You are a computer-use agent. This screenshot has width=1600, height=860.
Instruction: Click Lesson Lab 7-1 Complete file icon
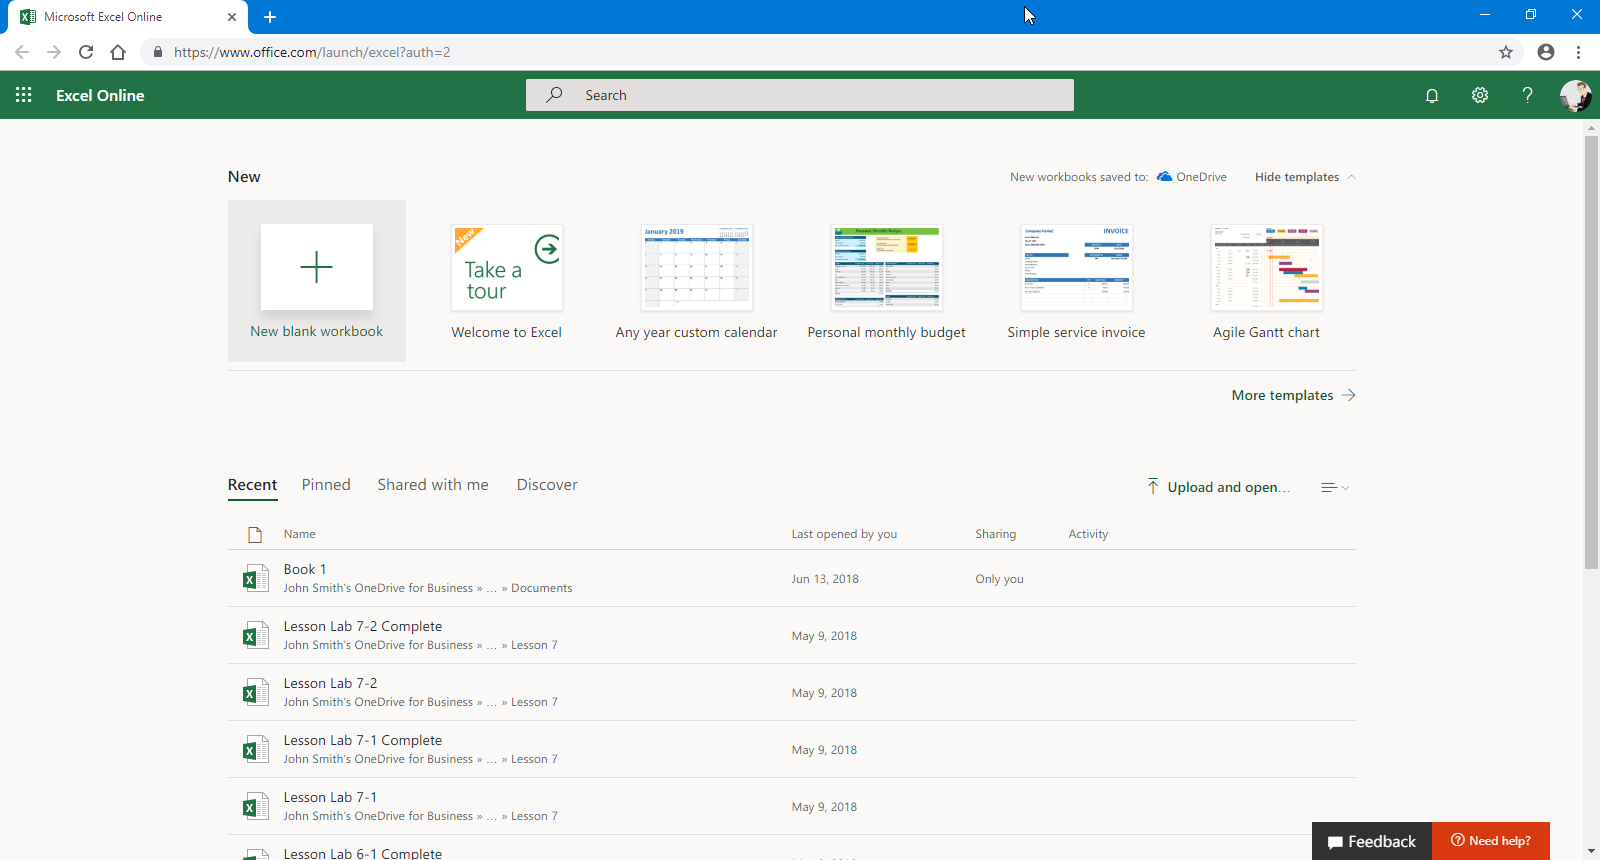tap(256, 749)
